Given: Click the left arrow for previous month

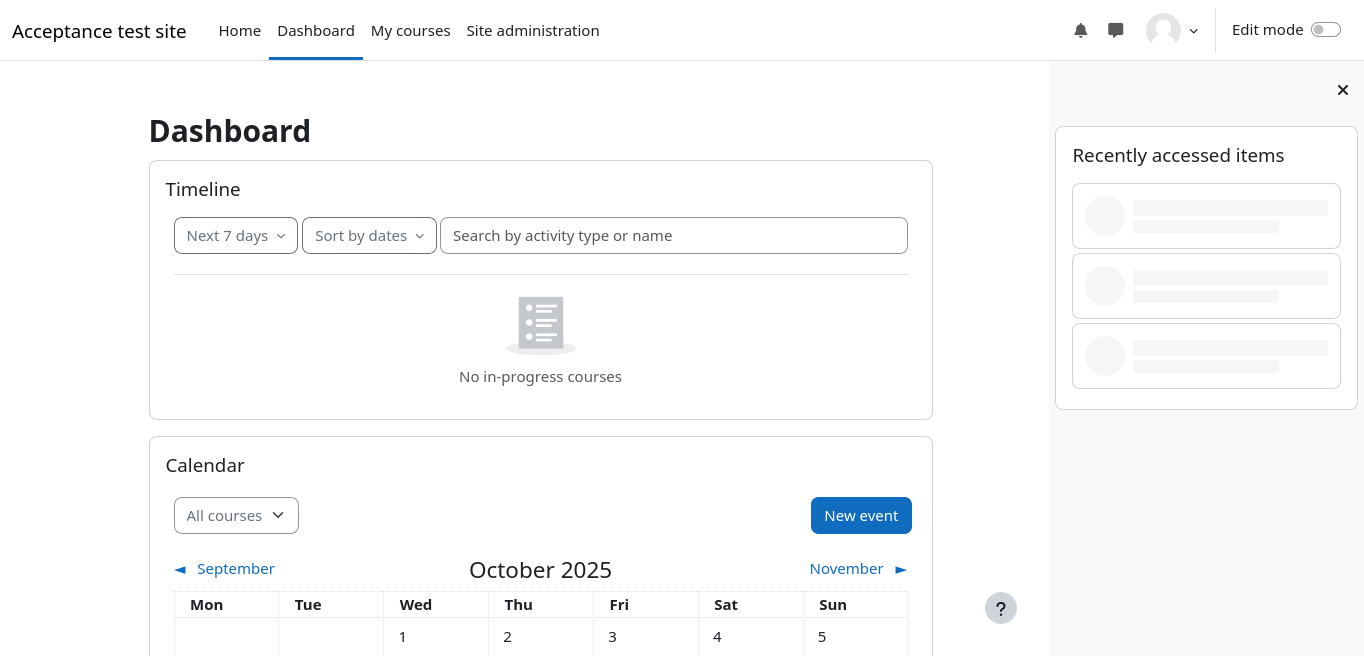Looking at the screenshot, I should [180, 569].
